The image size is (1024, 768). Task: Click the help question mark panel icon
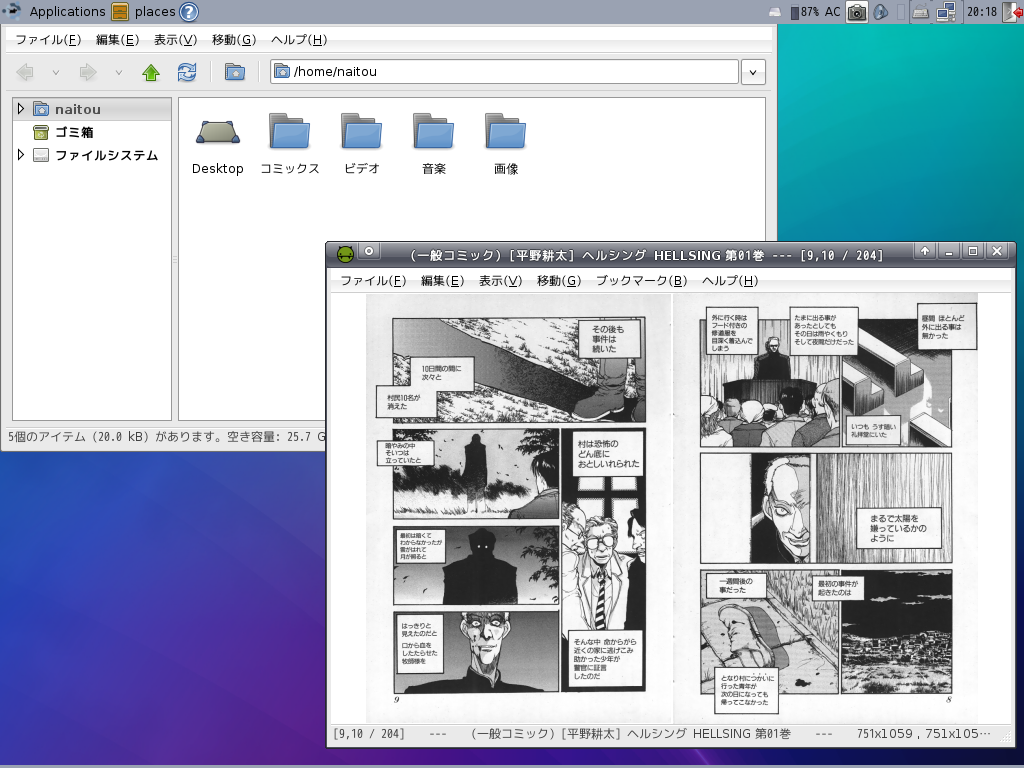click(x=188, y=12)
